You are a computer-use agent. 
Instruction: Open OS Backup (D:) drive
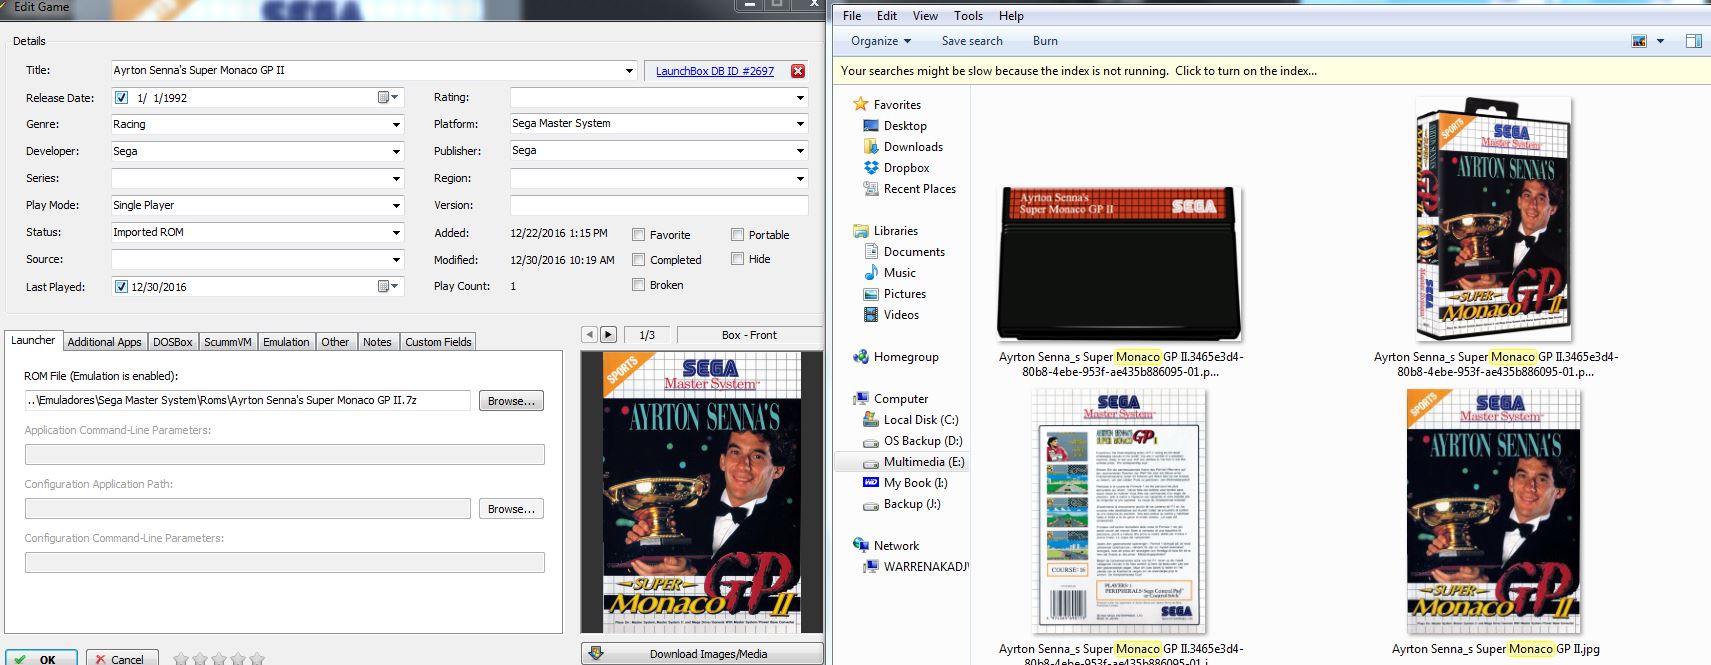click(922, 441)
